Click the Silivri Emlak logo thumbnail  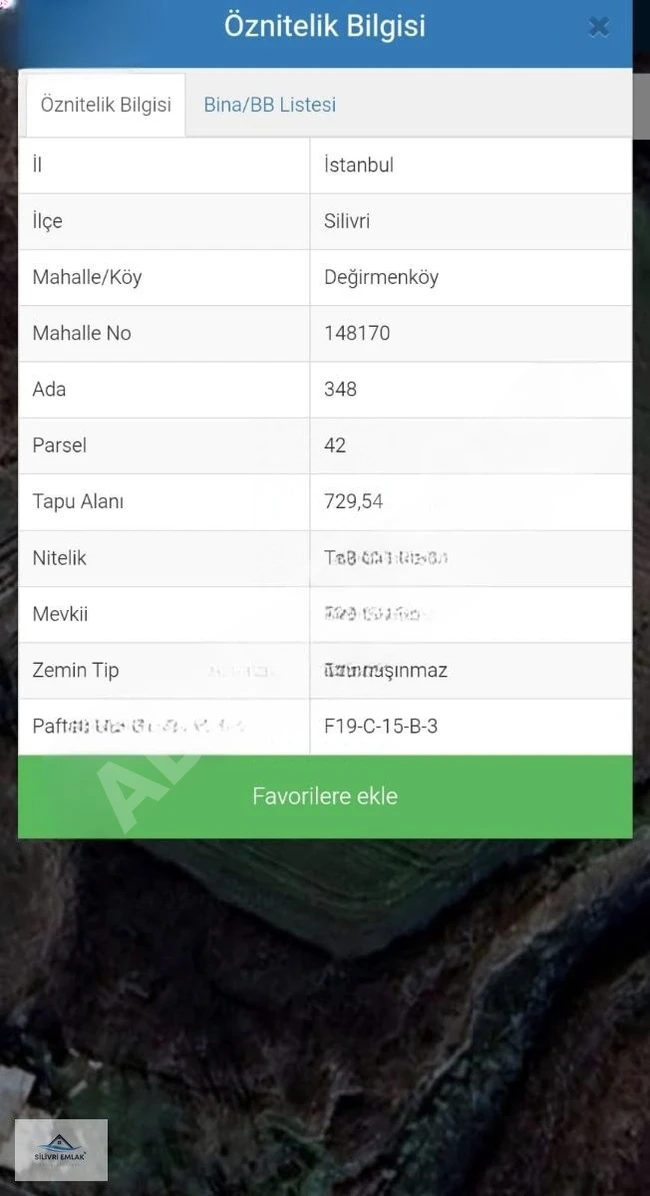tap(61, 1149)
